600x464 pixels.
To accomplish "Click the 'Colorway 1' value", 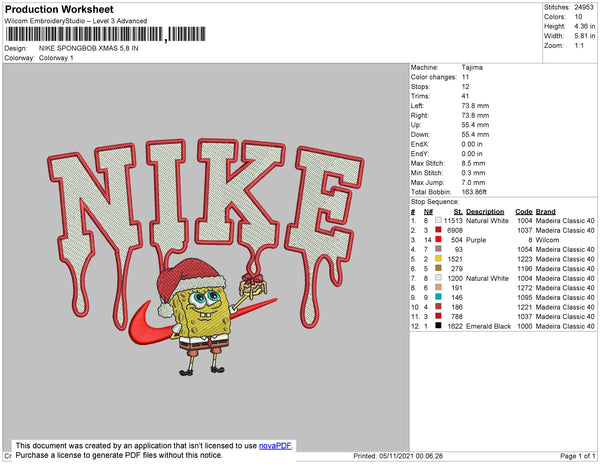I will pos(56,58).
